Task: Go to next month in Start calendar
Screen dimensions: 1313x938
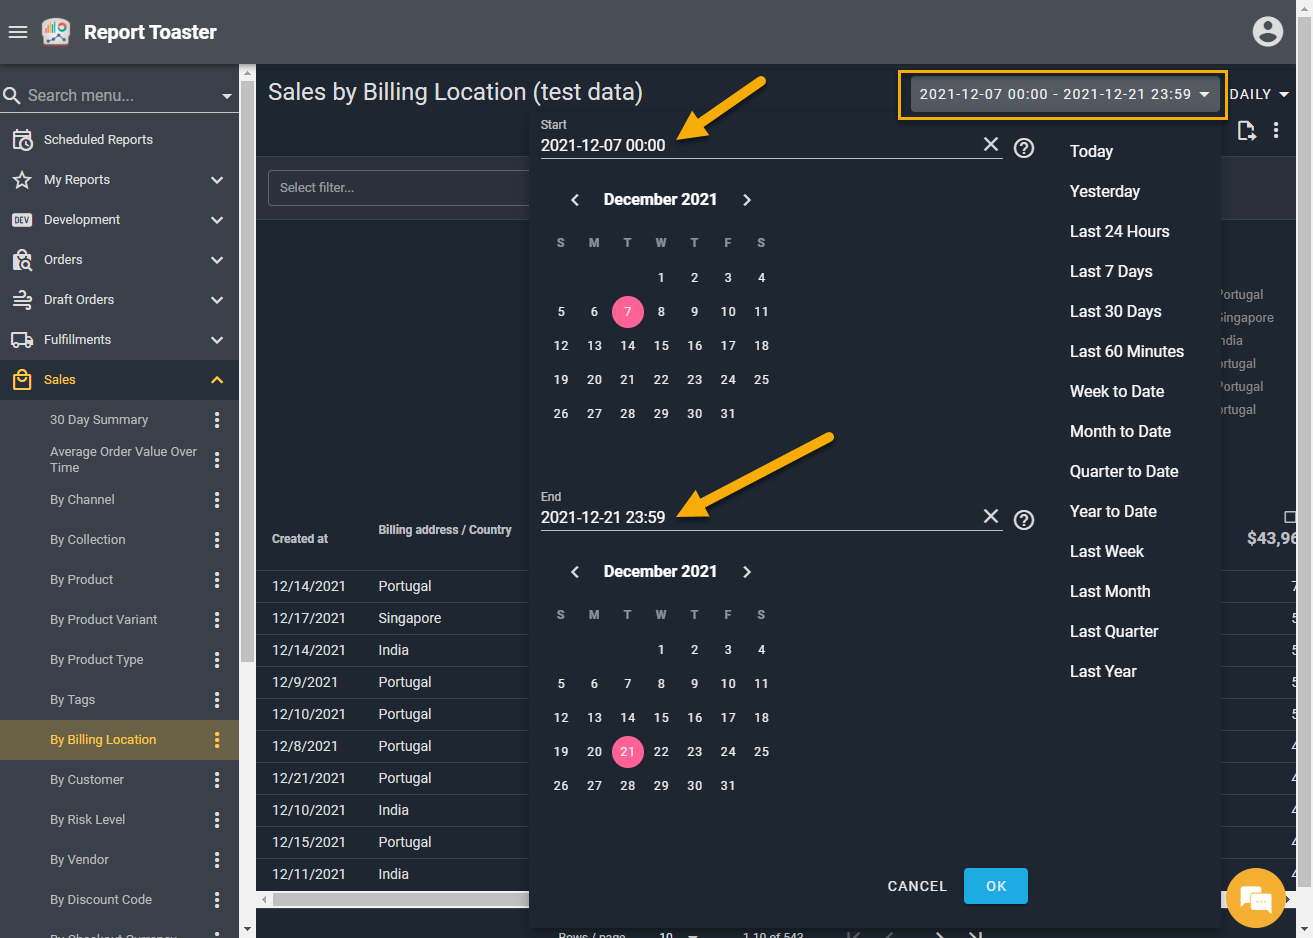Action: pos(747,200)
